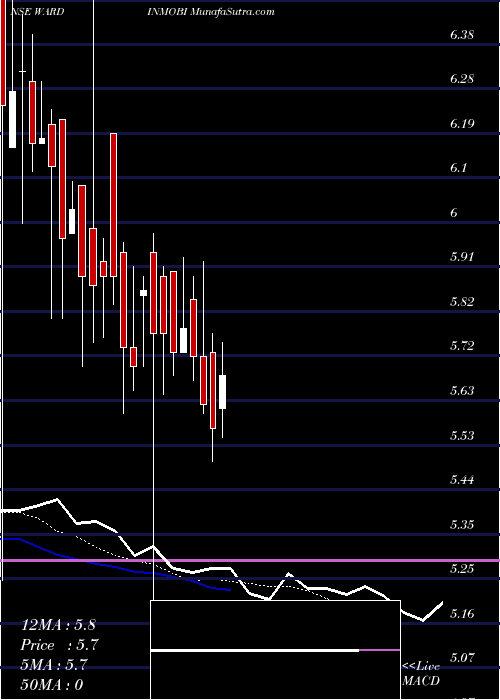
Task: Click the '5MA : 5.7' indicator text
Action: [56, 665]
